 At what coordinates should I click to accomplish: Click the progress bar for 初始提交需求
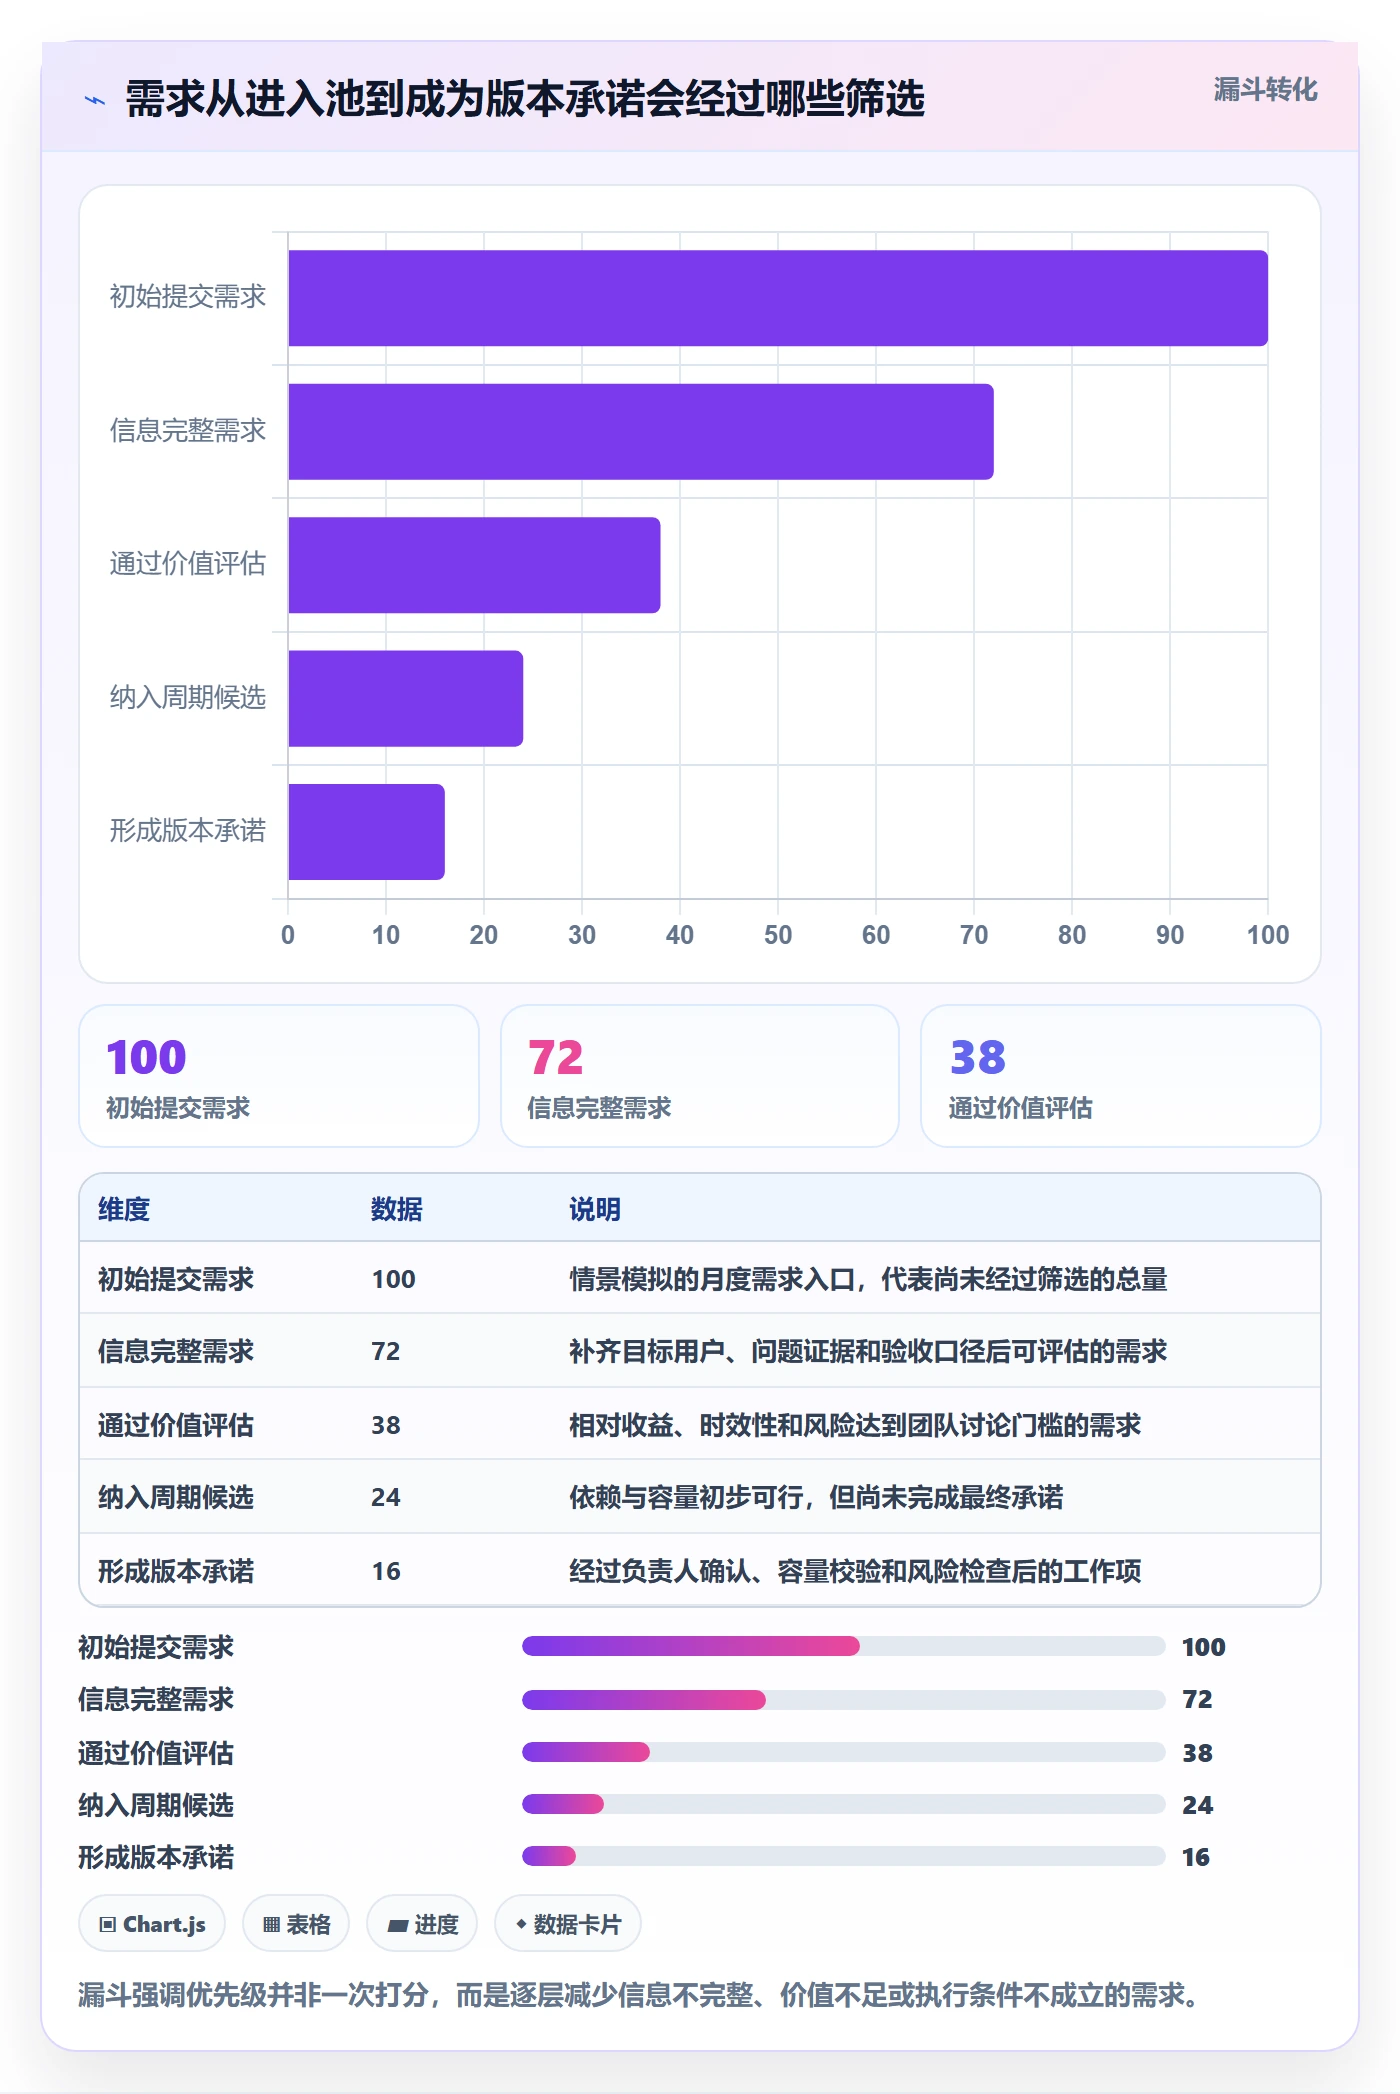coord(844,1646)
